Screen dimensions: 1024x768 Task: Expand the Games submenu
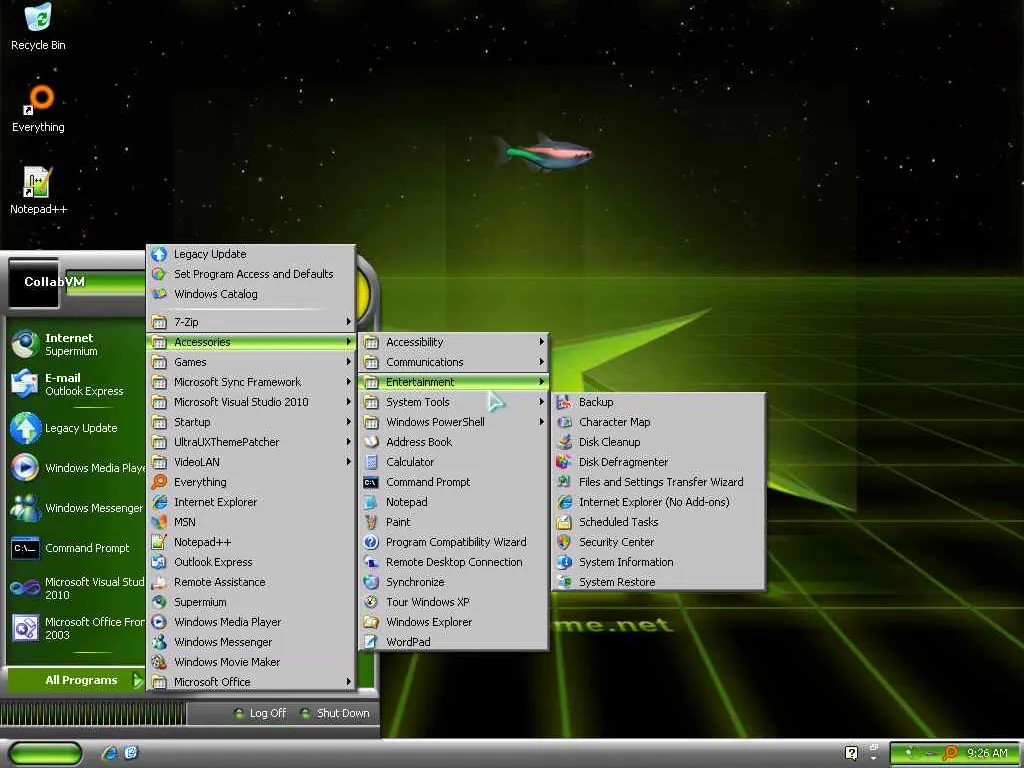251,362
